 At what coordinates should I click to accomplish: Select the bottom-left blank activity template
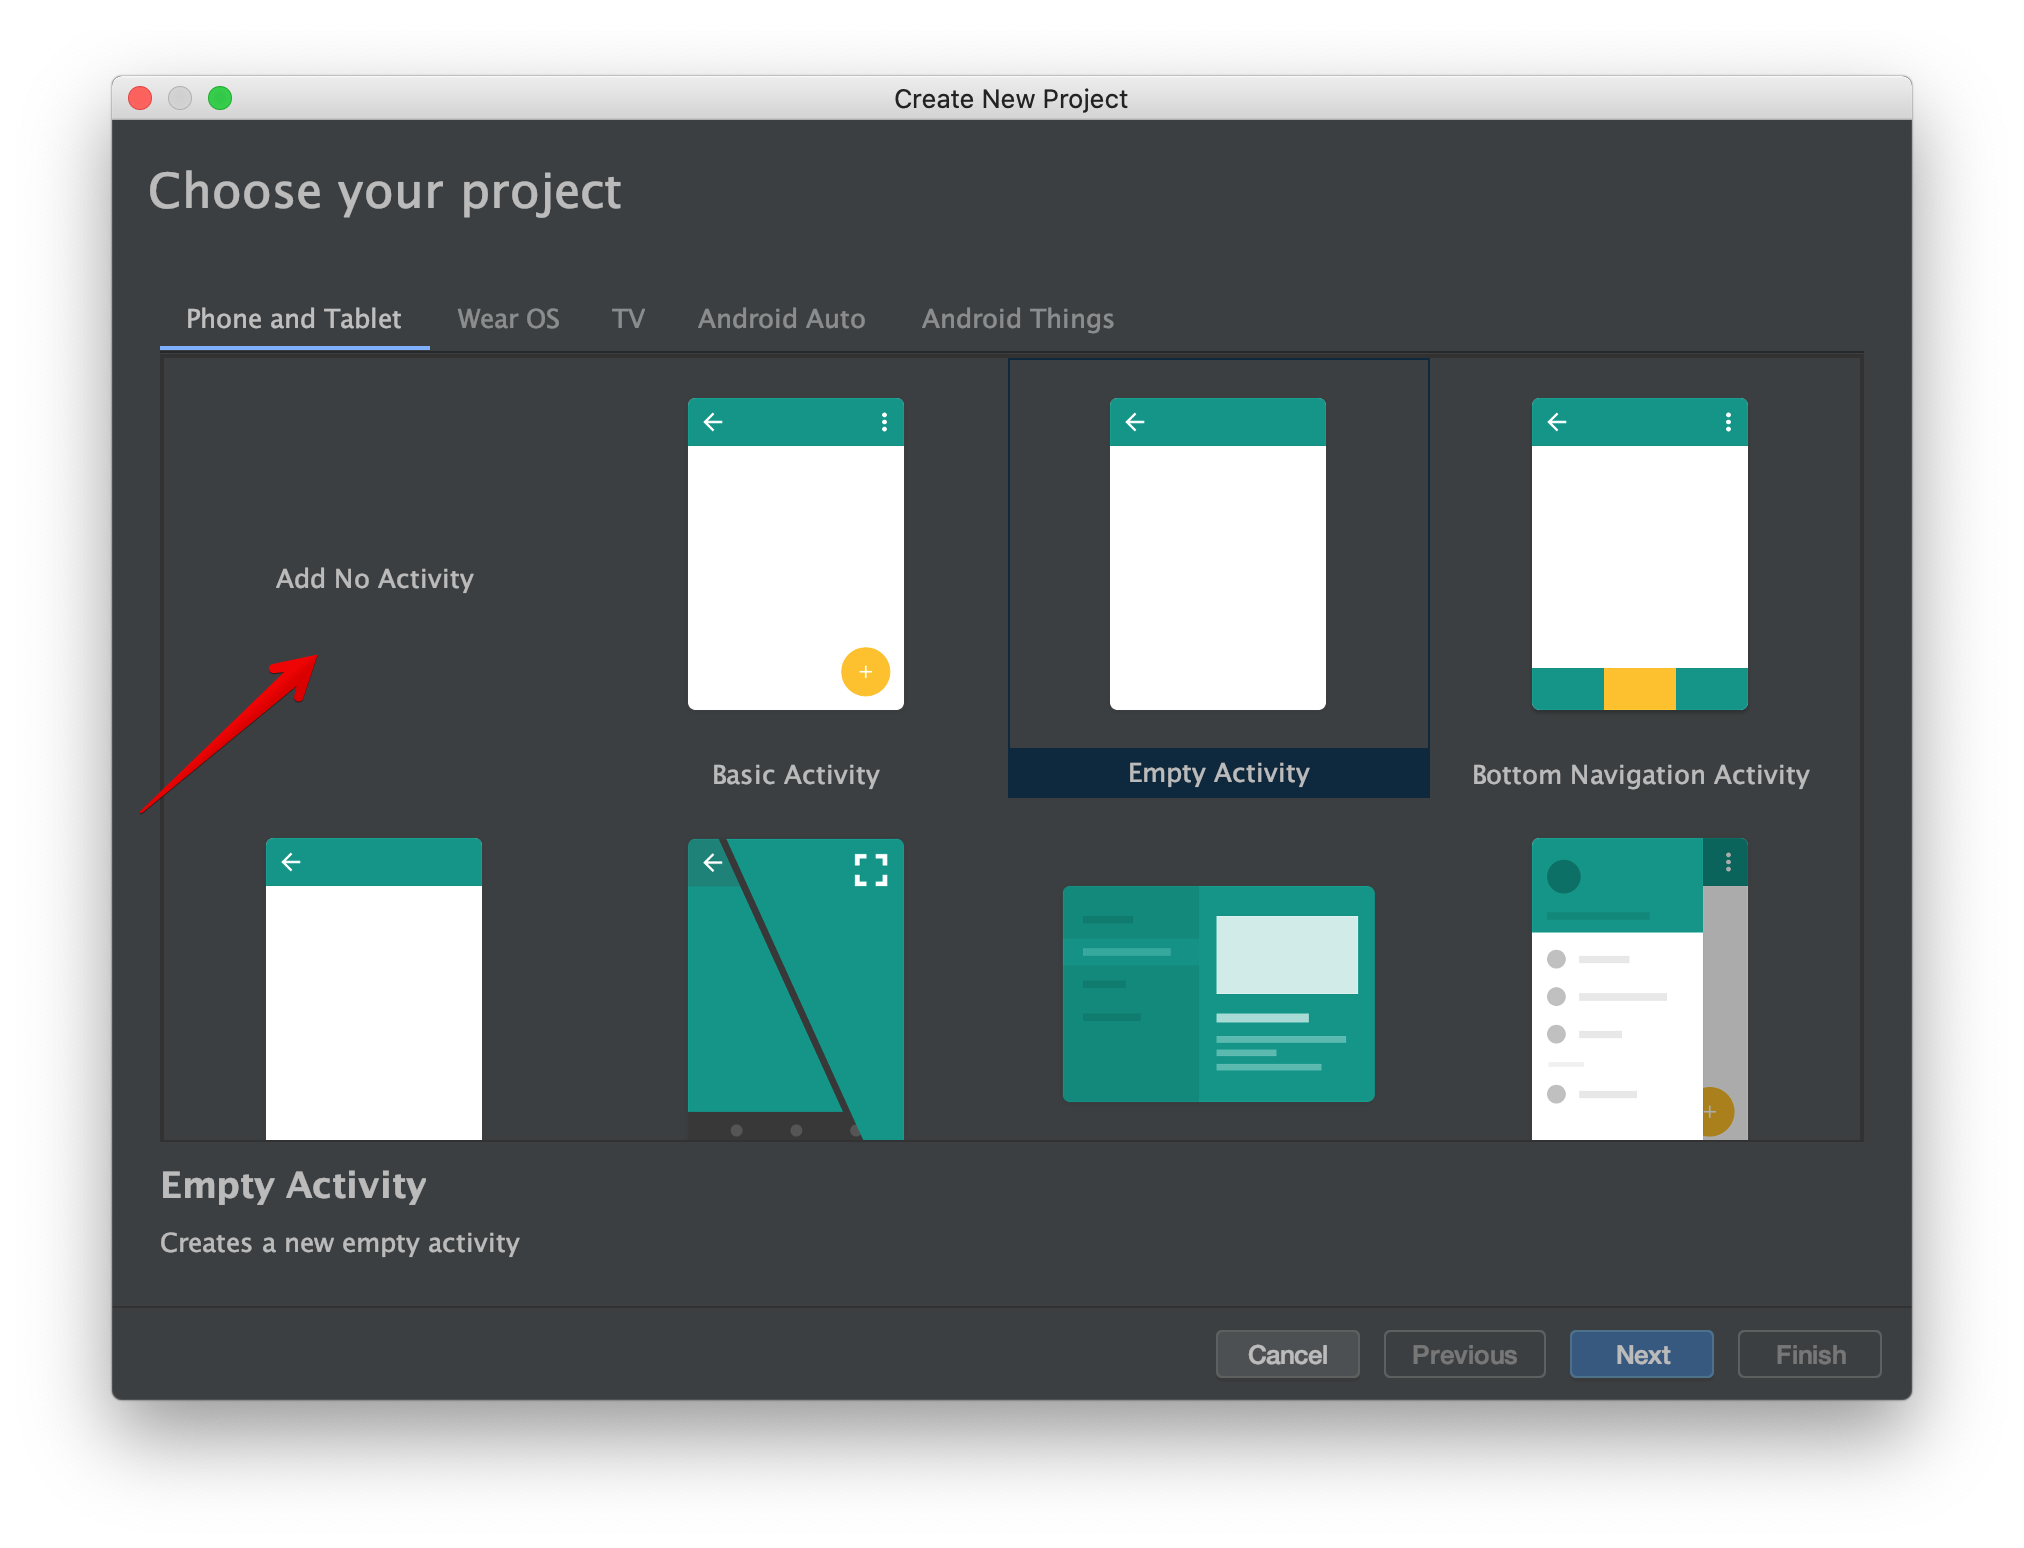(x=374, y=988)
